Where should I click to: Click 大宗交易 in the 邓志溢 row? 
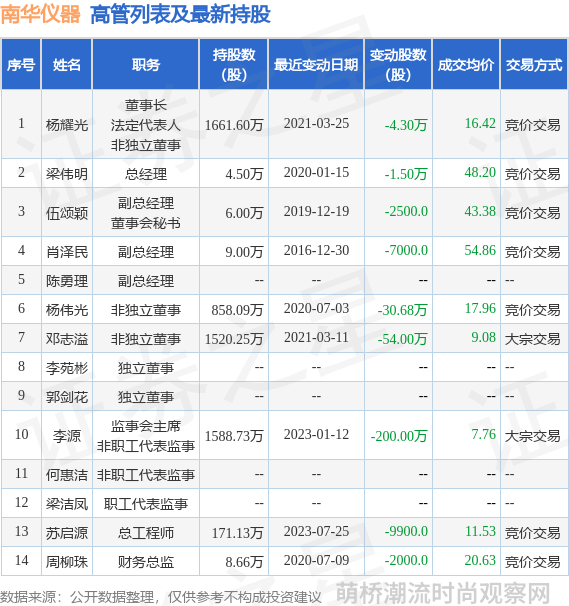click(x=532, y=339)
